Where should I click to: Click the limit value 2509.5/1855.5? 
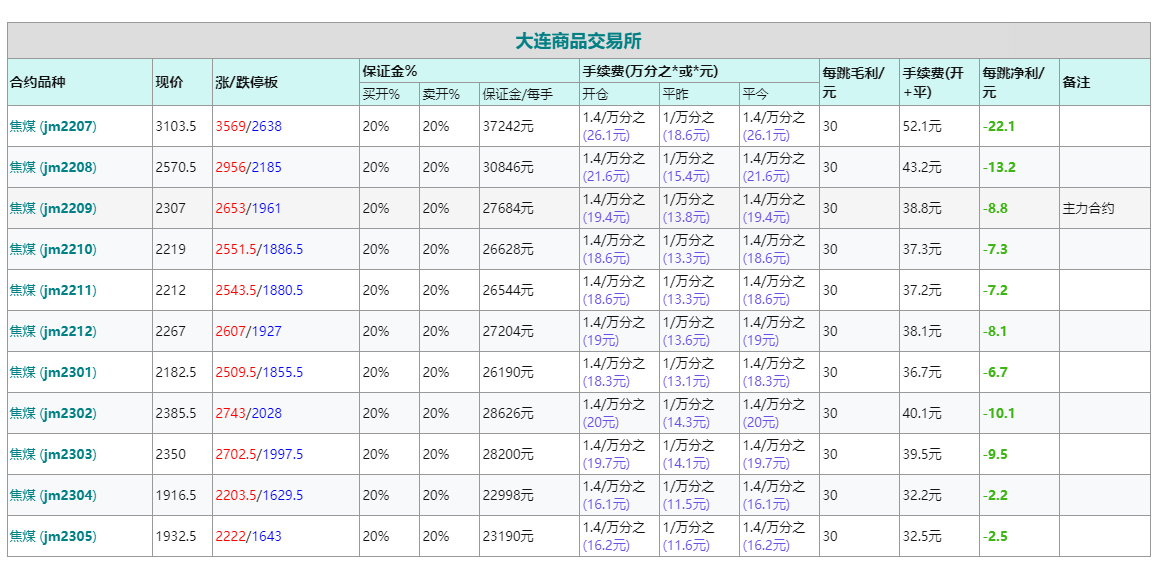tap(259, 372)
